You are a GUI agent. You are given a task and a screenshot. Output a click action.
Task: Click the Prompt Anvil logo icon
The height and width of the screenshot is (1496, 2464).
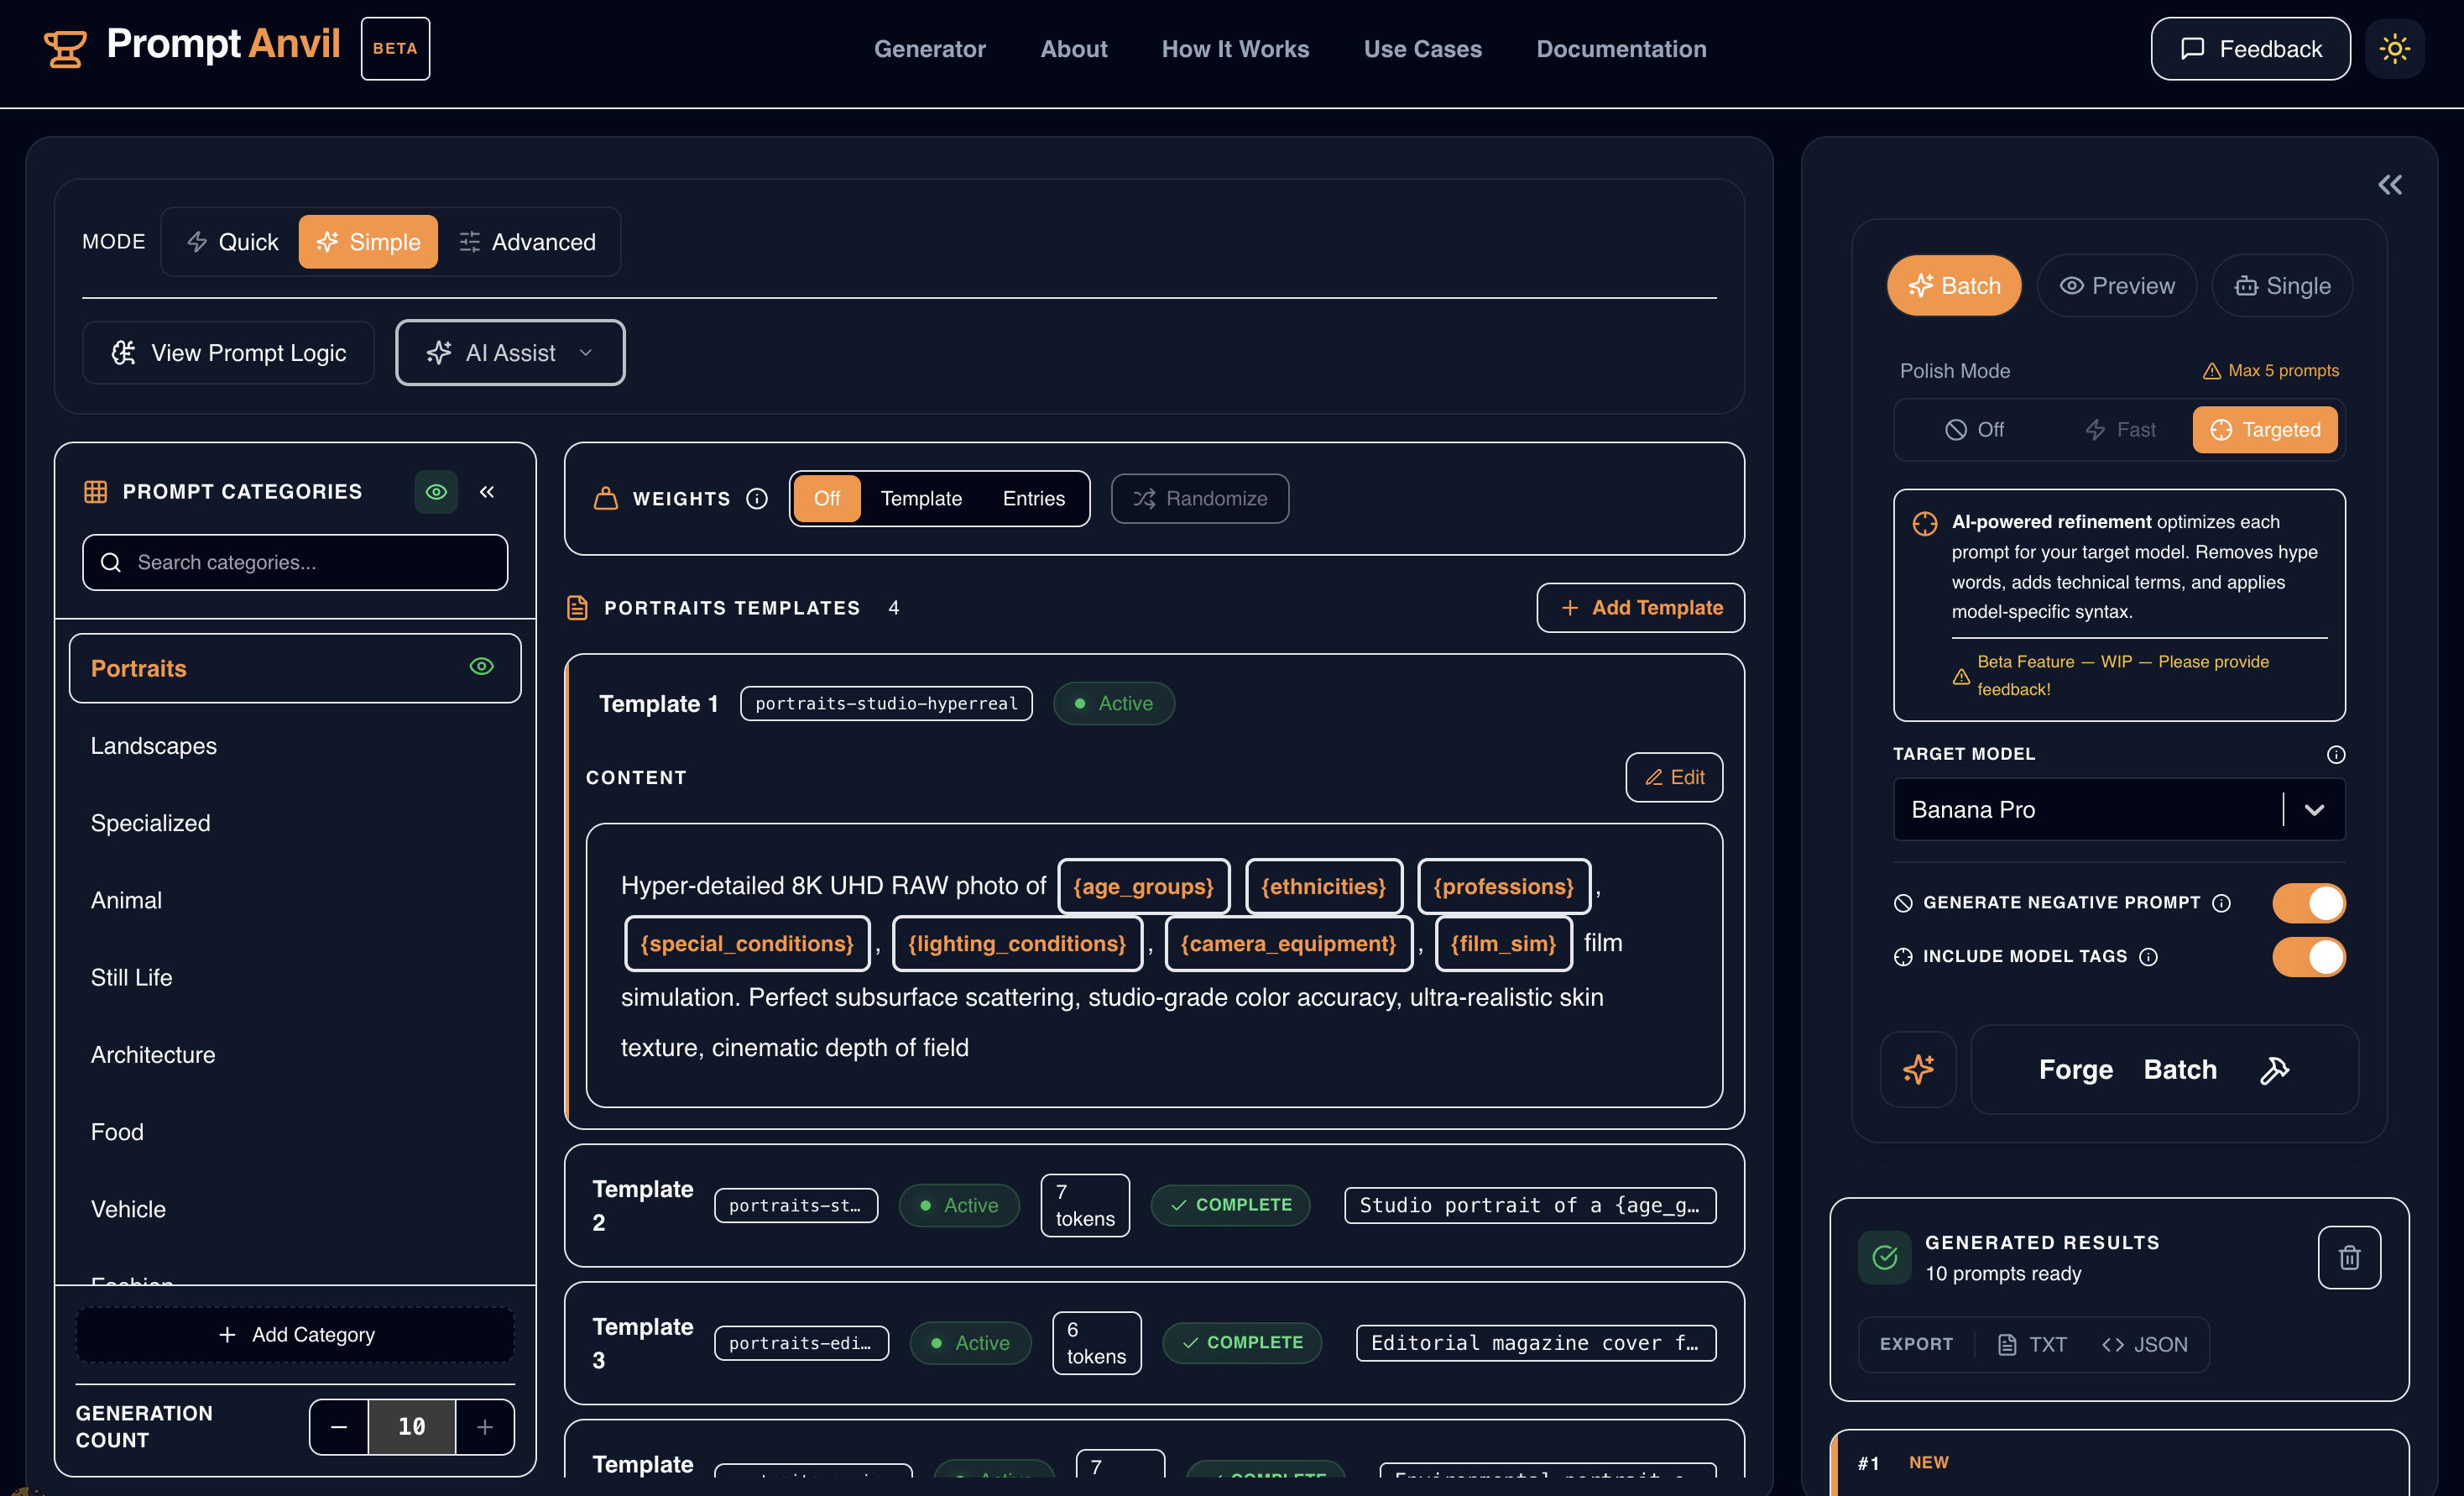[x=65, y=48]
